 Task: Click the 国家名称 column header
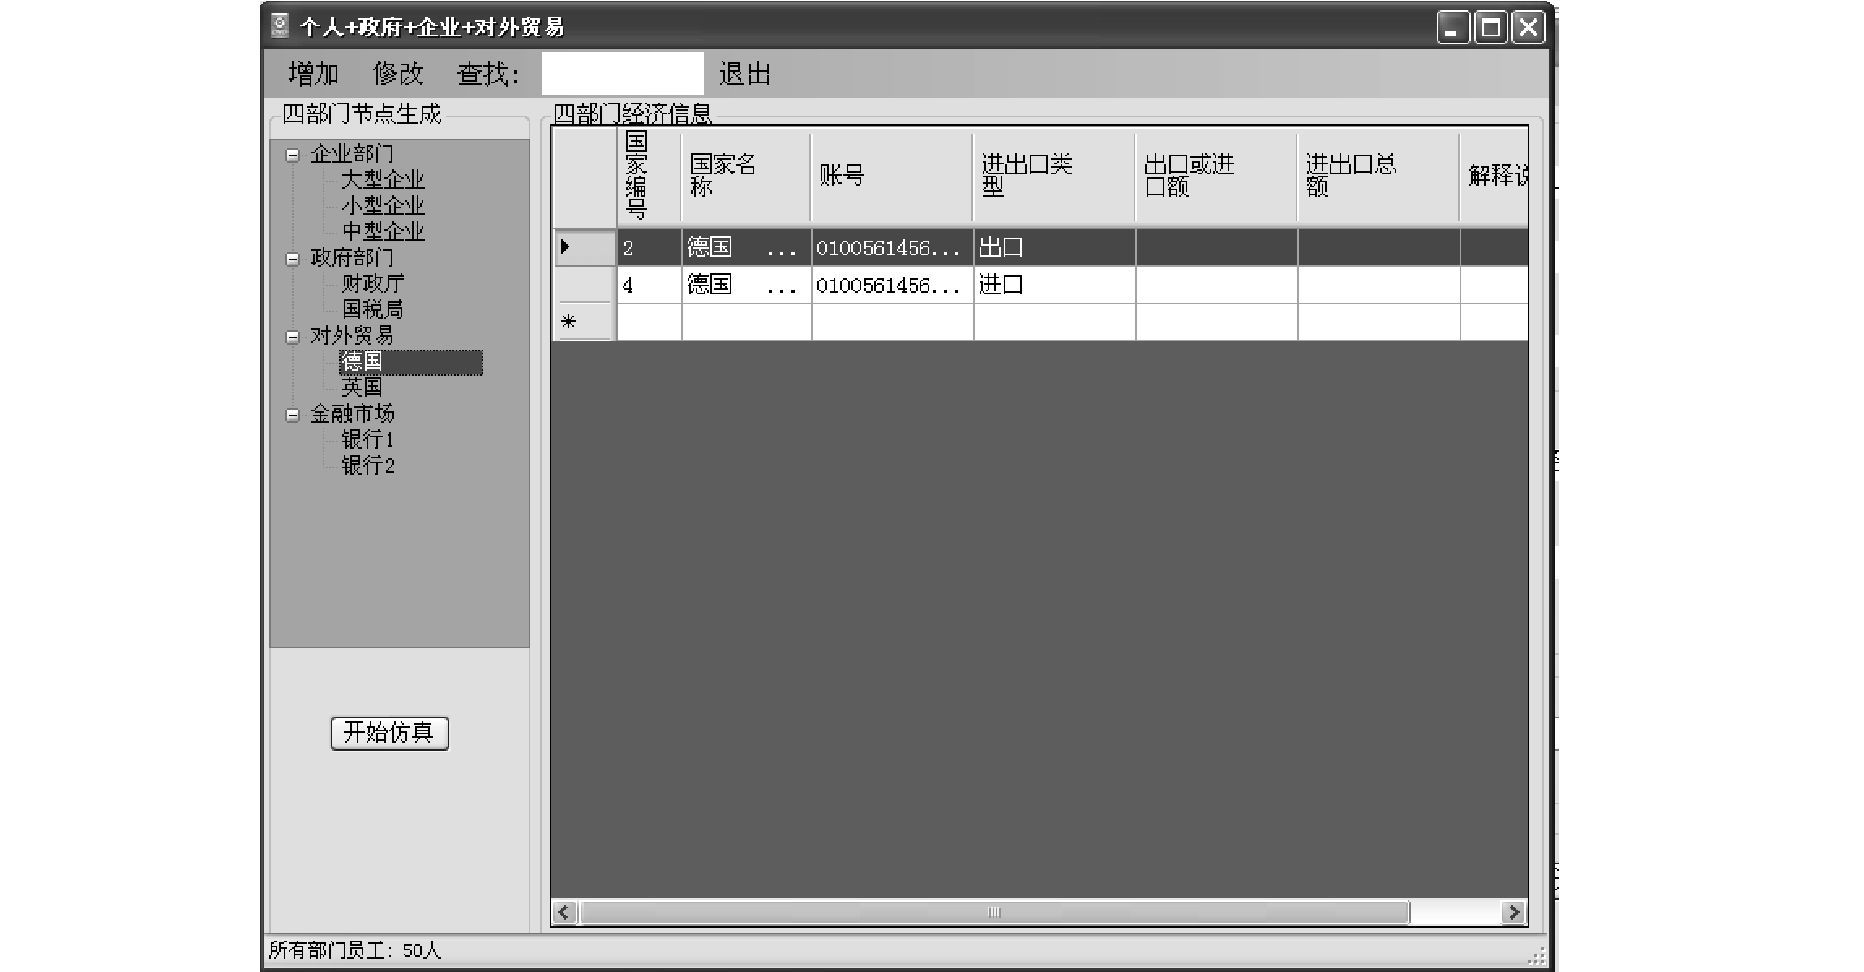coord(745,176)
